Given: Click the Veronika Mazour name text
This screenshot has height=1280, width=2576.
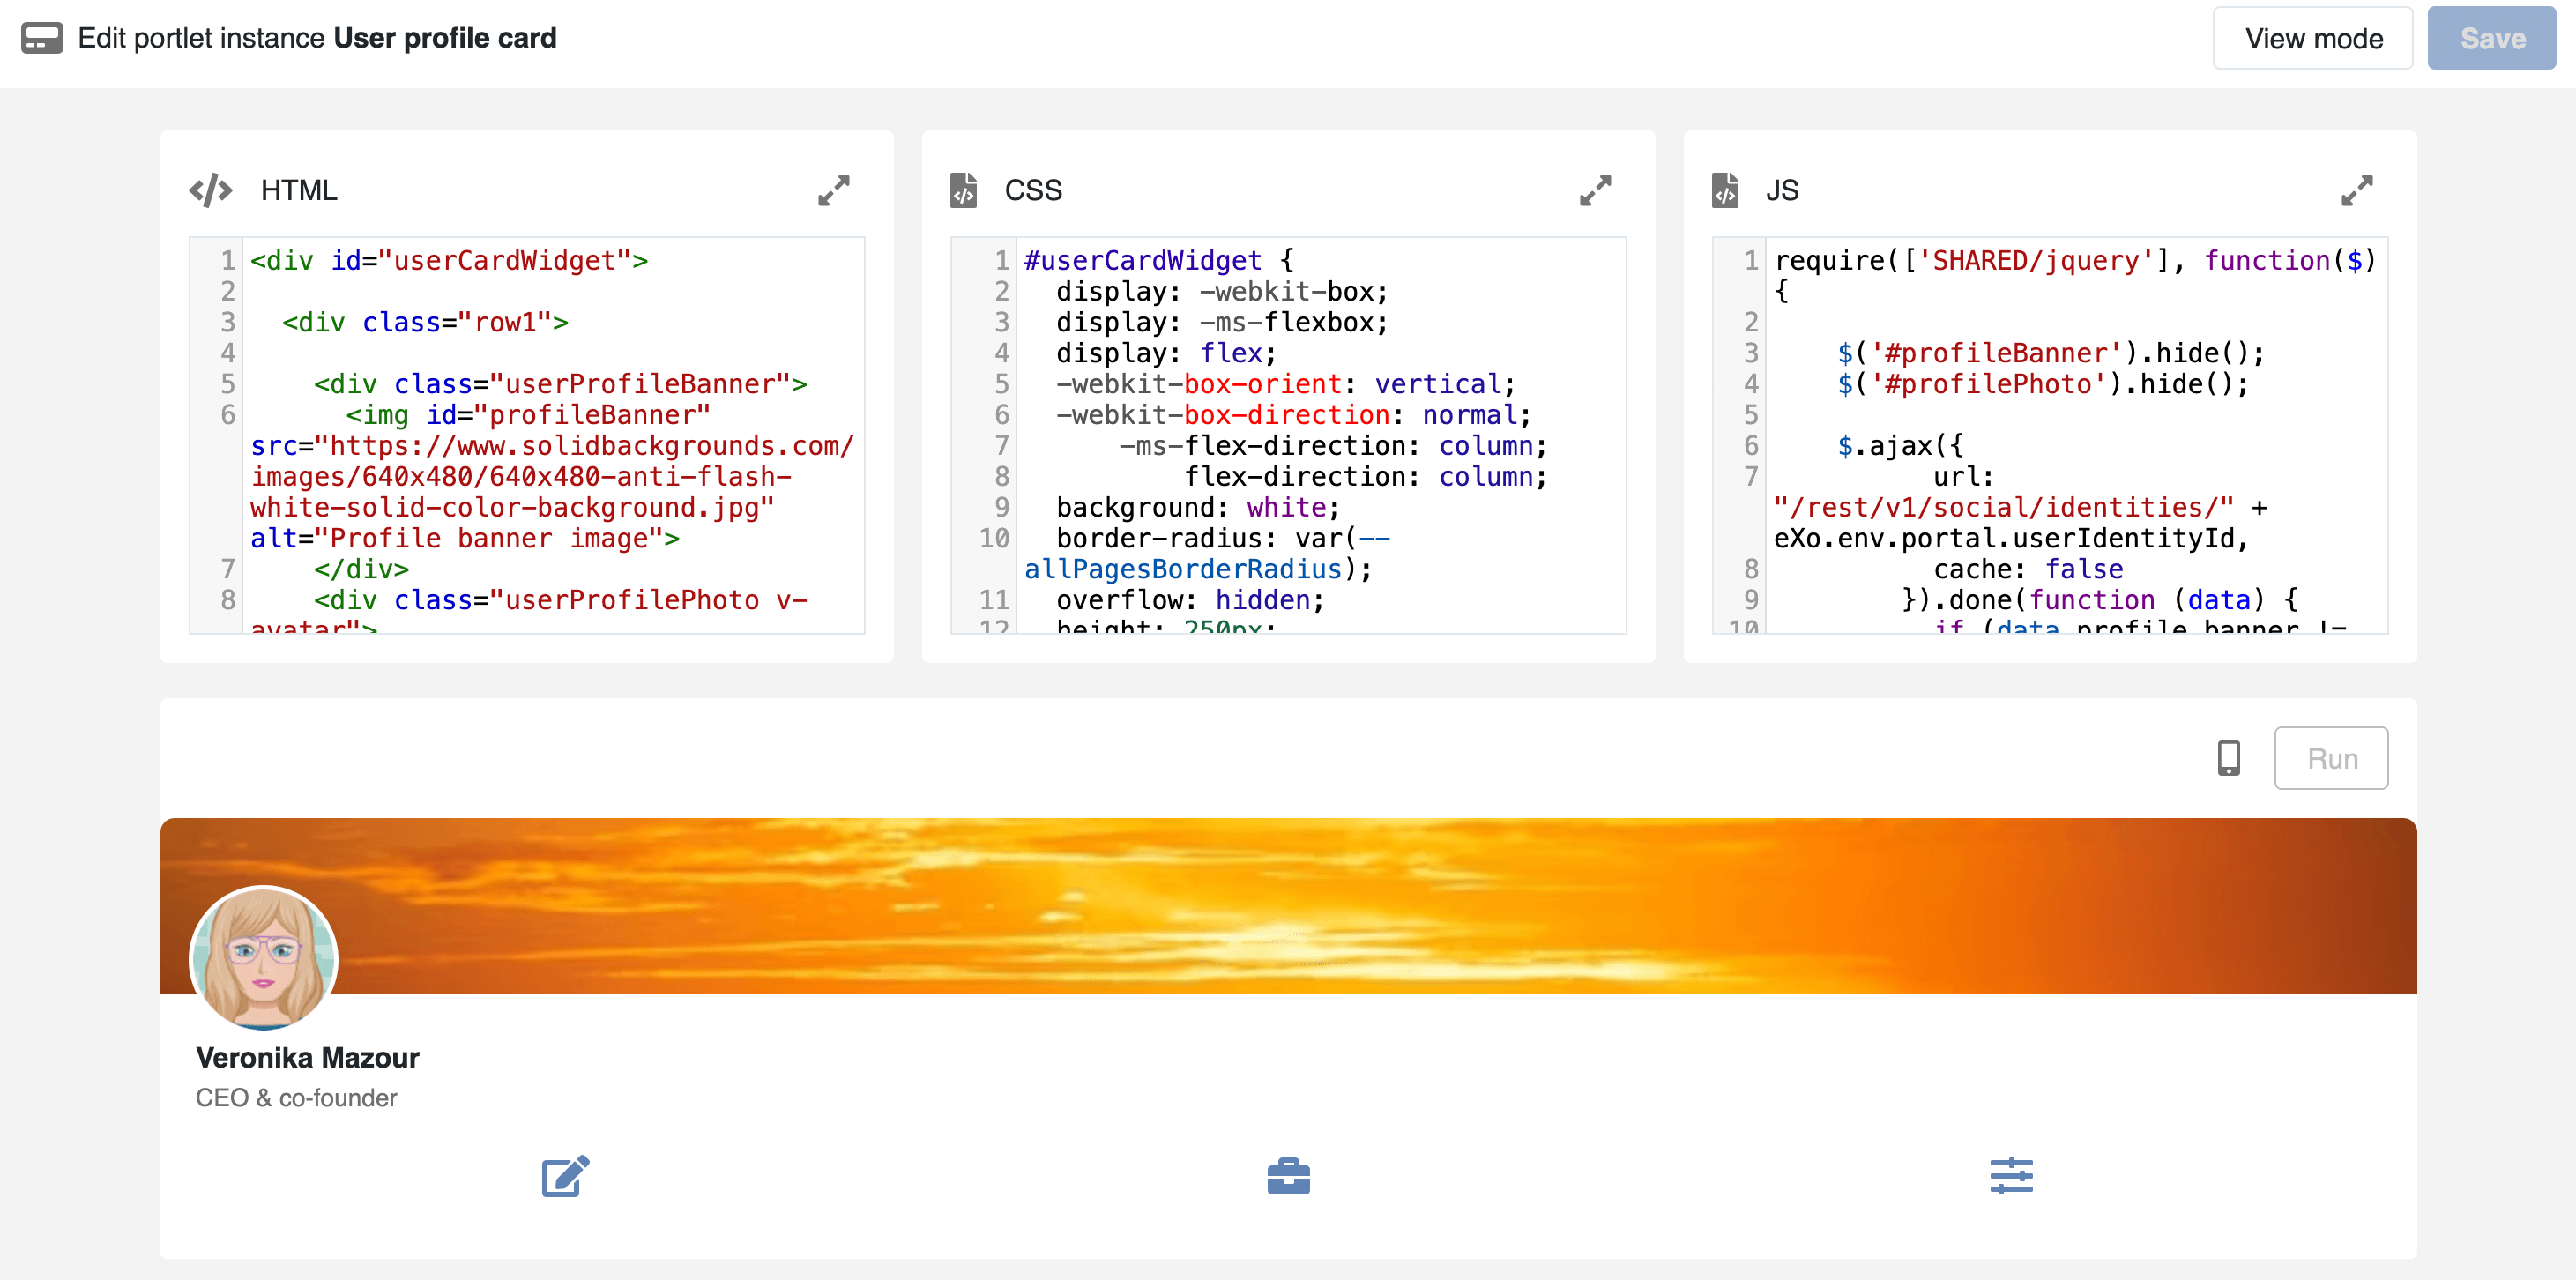Looking at the screenshot, I should [x=307, y=1057].
